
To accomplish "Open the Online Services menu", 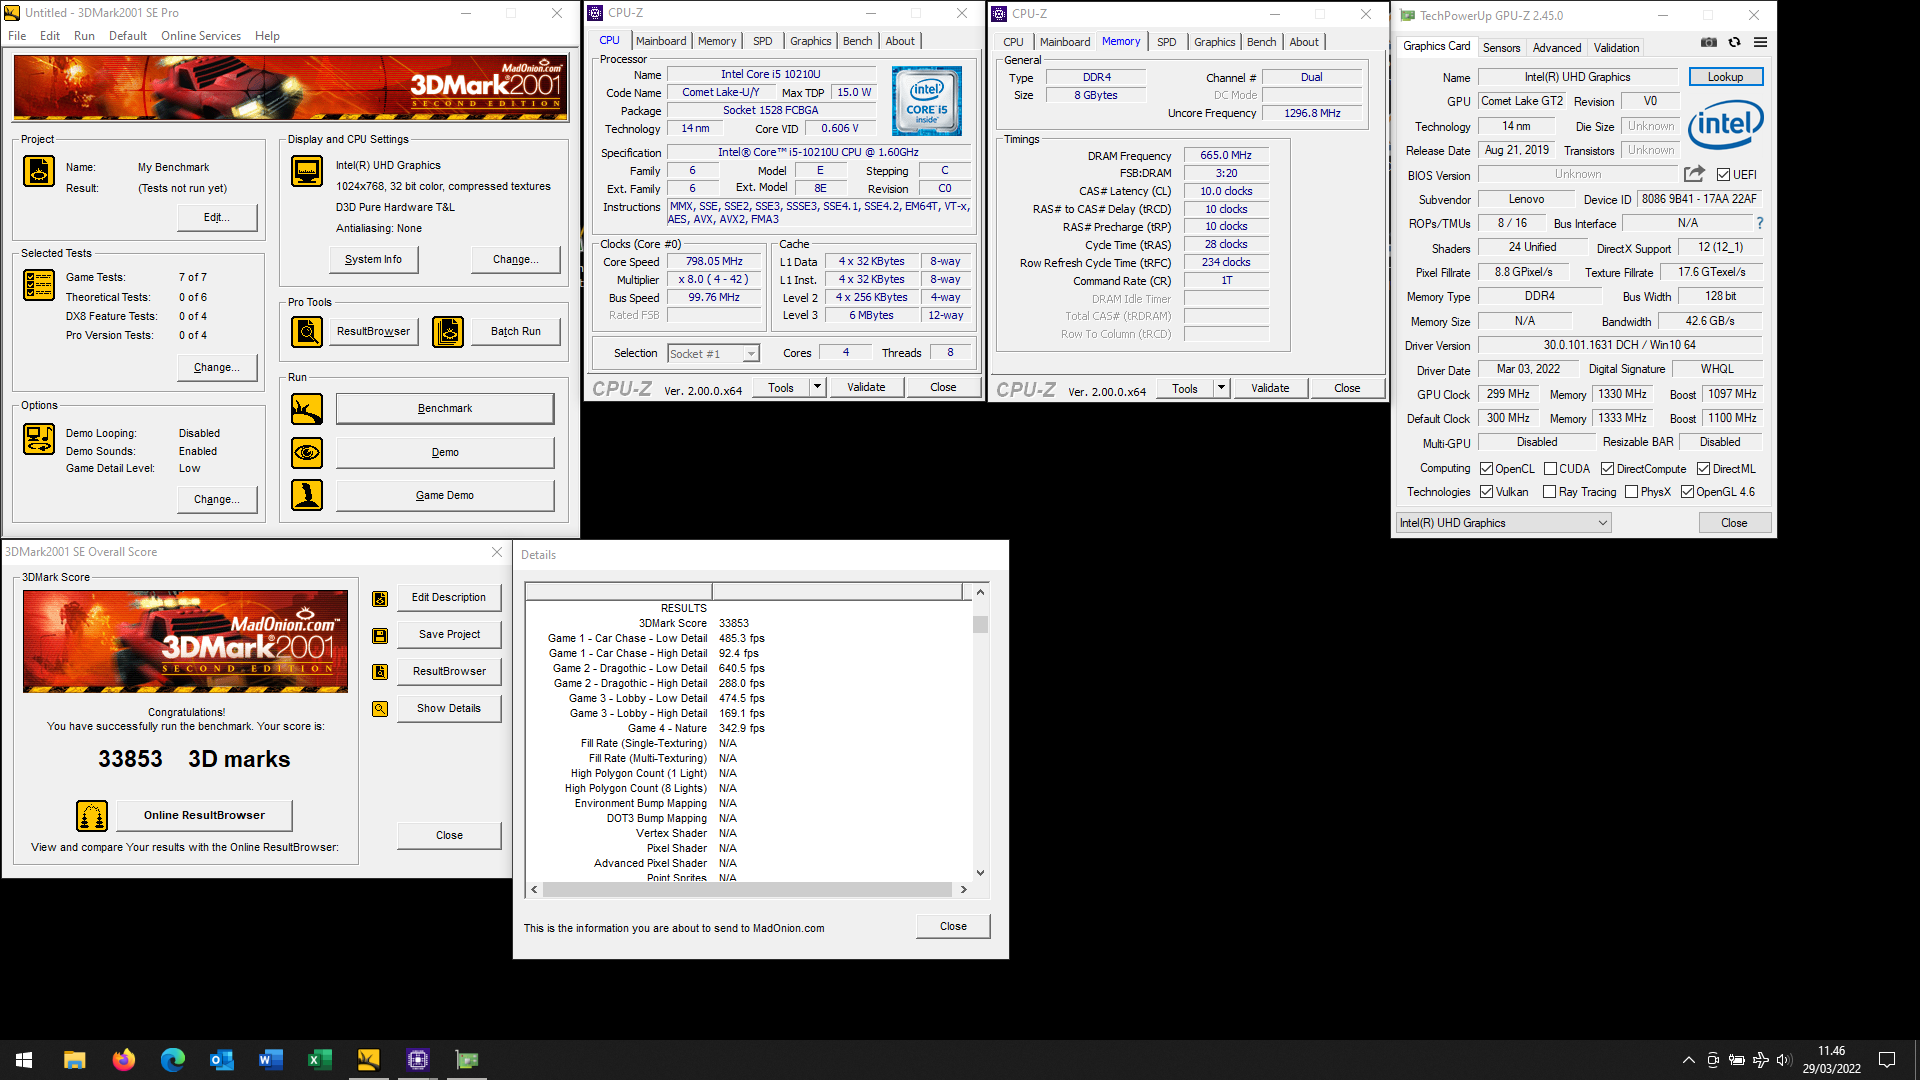I will 201,36.
